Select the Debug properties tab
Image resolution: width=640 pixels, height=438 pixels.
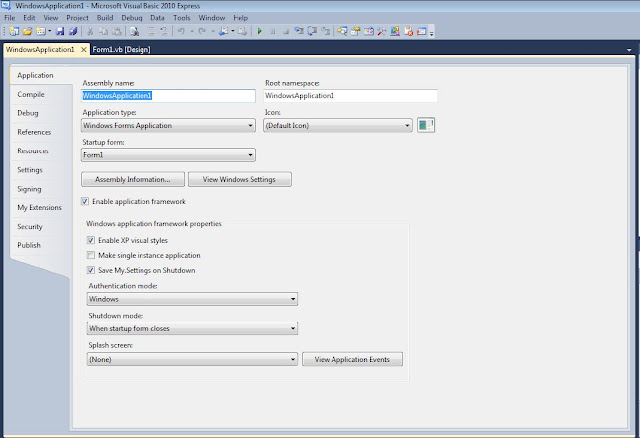point(28,113)
